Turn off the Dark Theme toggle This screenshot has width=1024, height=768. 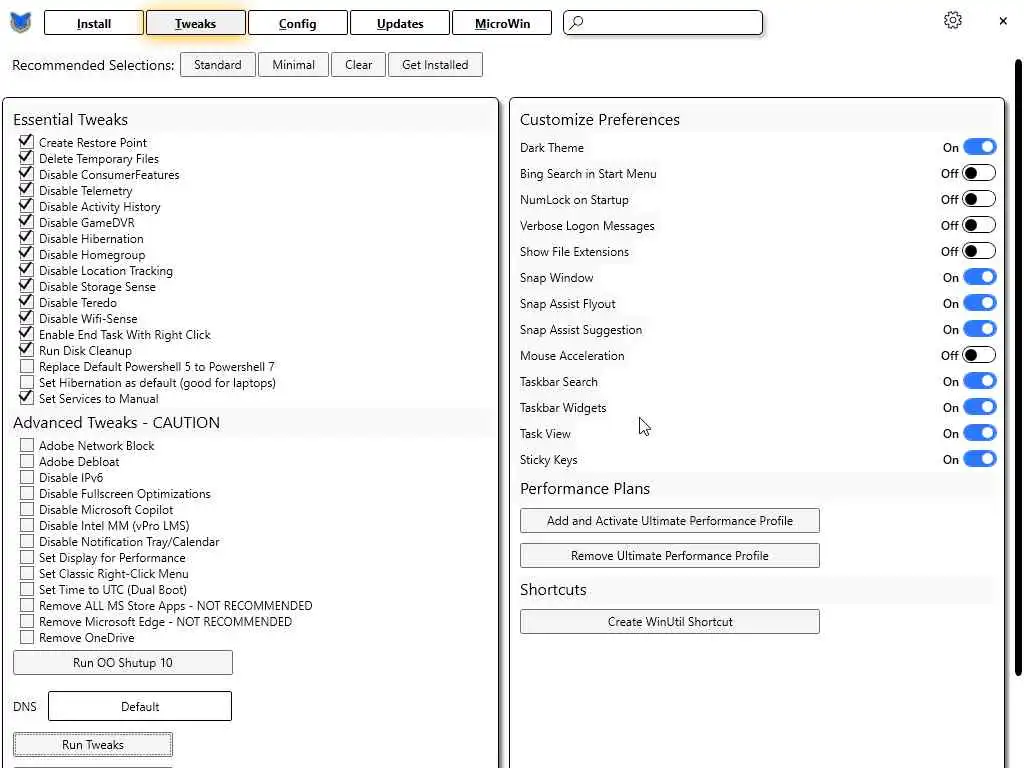979,147
